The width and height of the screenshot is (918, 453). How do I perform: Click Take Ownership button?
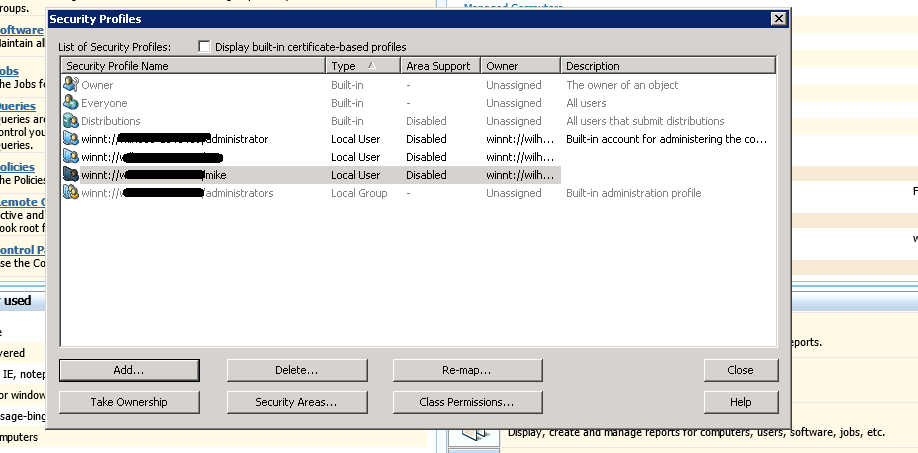tap(129, 402)
